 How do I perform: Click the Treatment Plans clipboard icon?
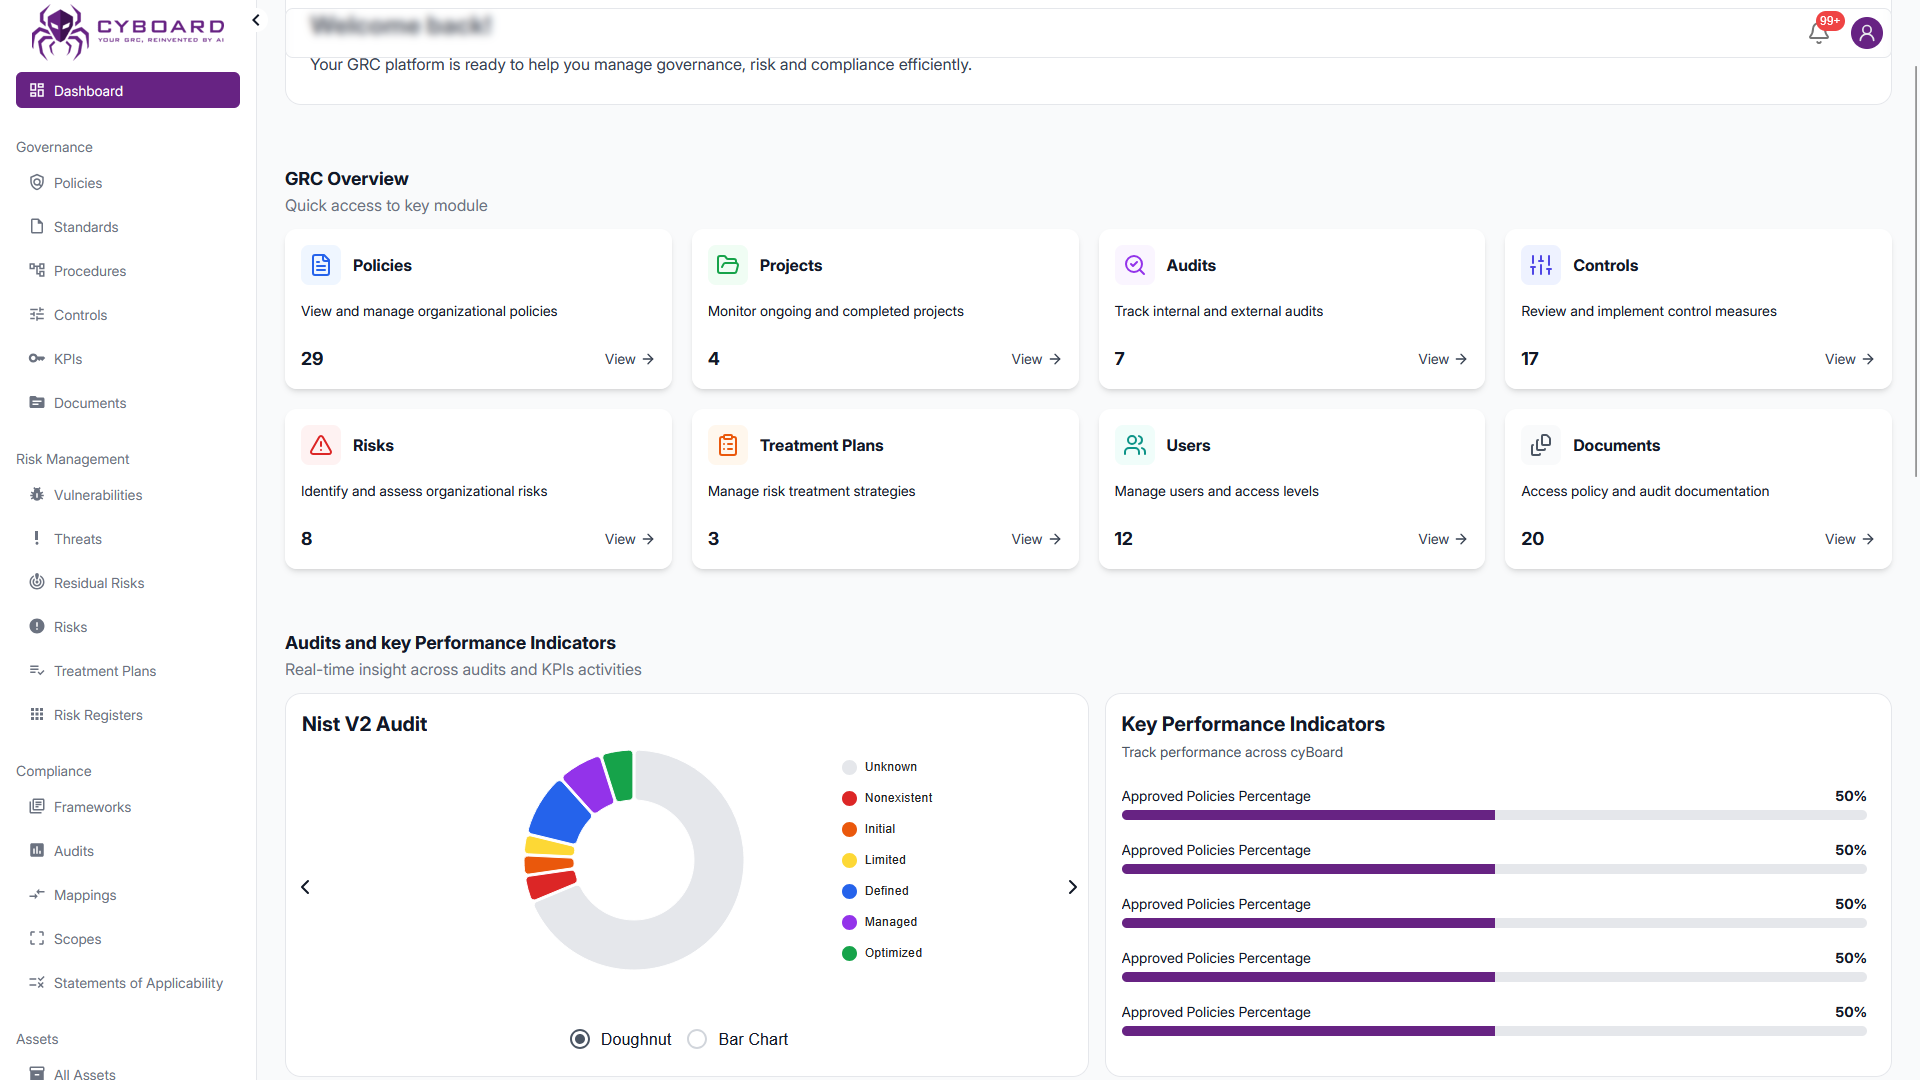pos(727,445)
